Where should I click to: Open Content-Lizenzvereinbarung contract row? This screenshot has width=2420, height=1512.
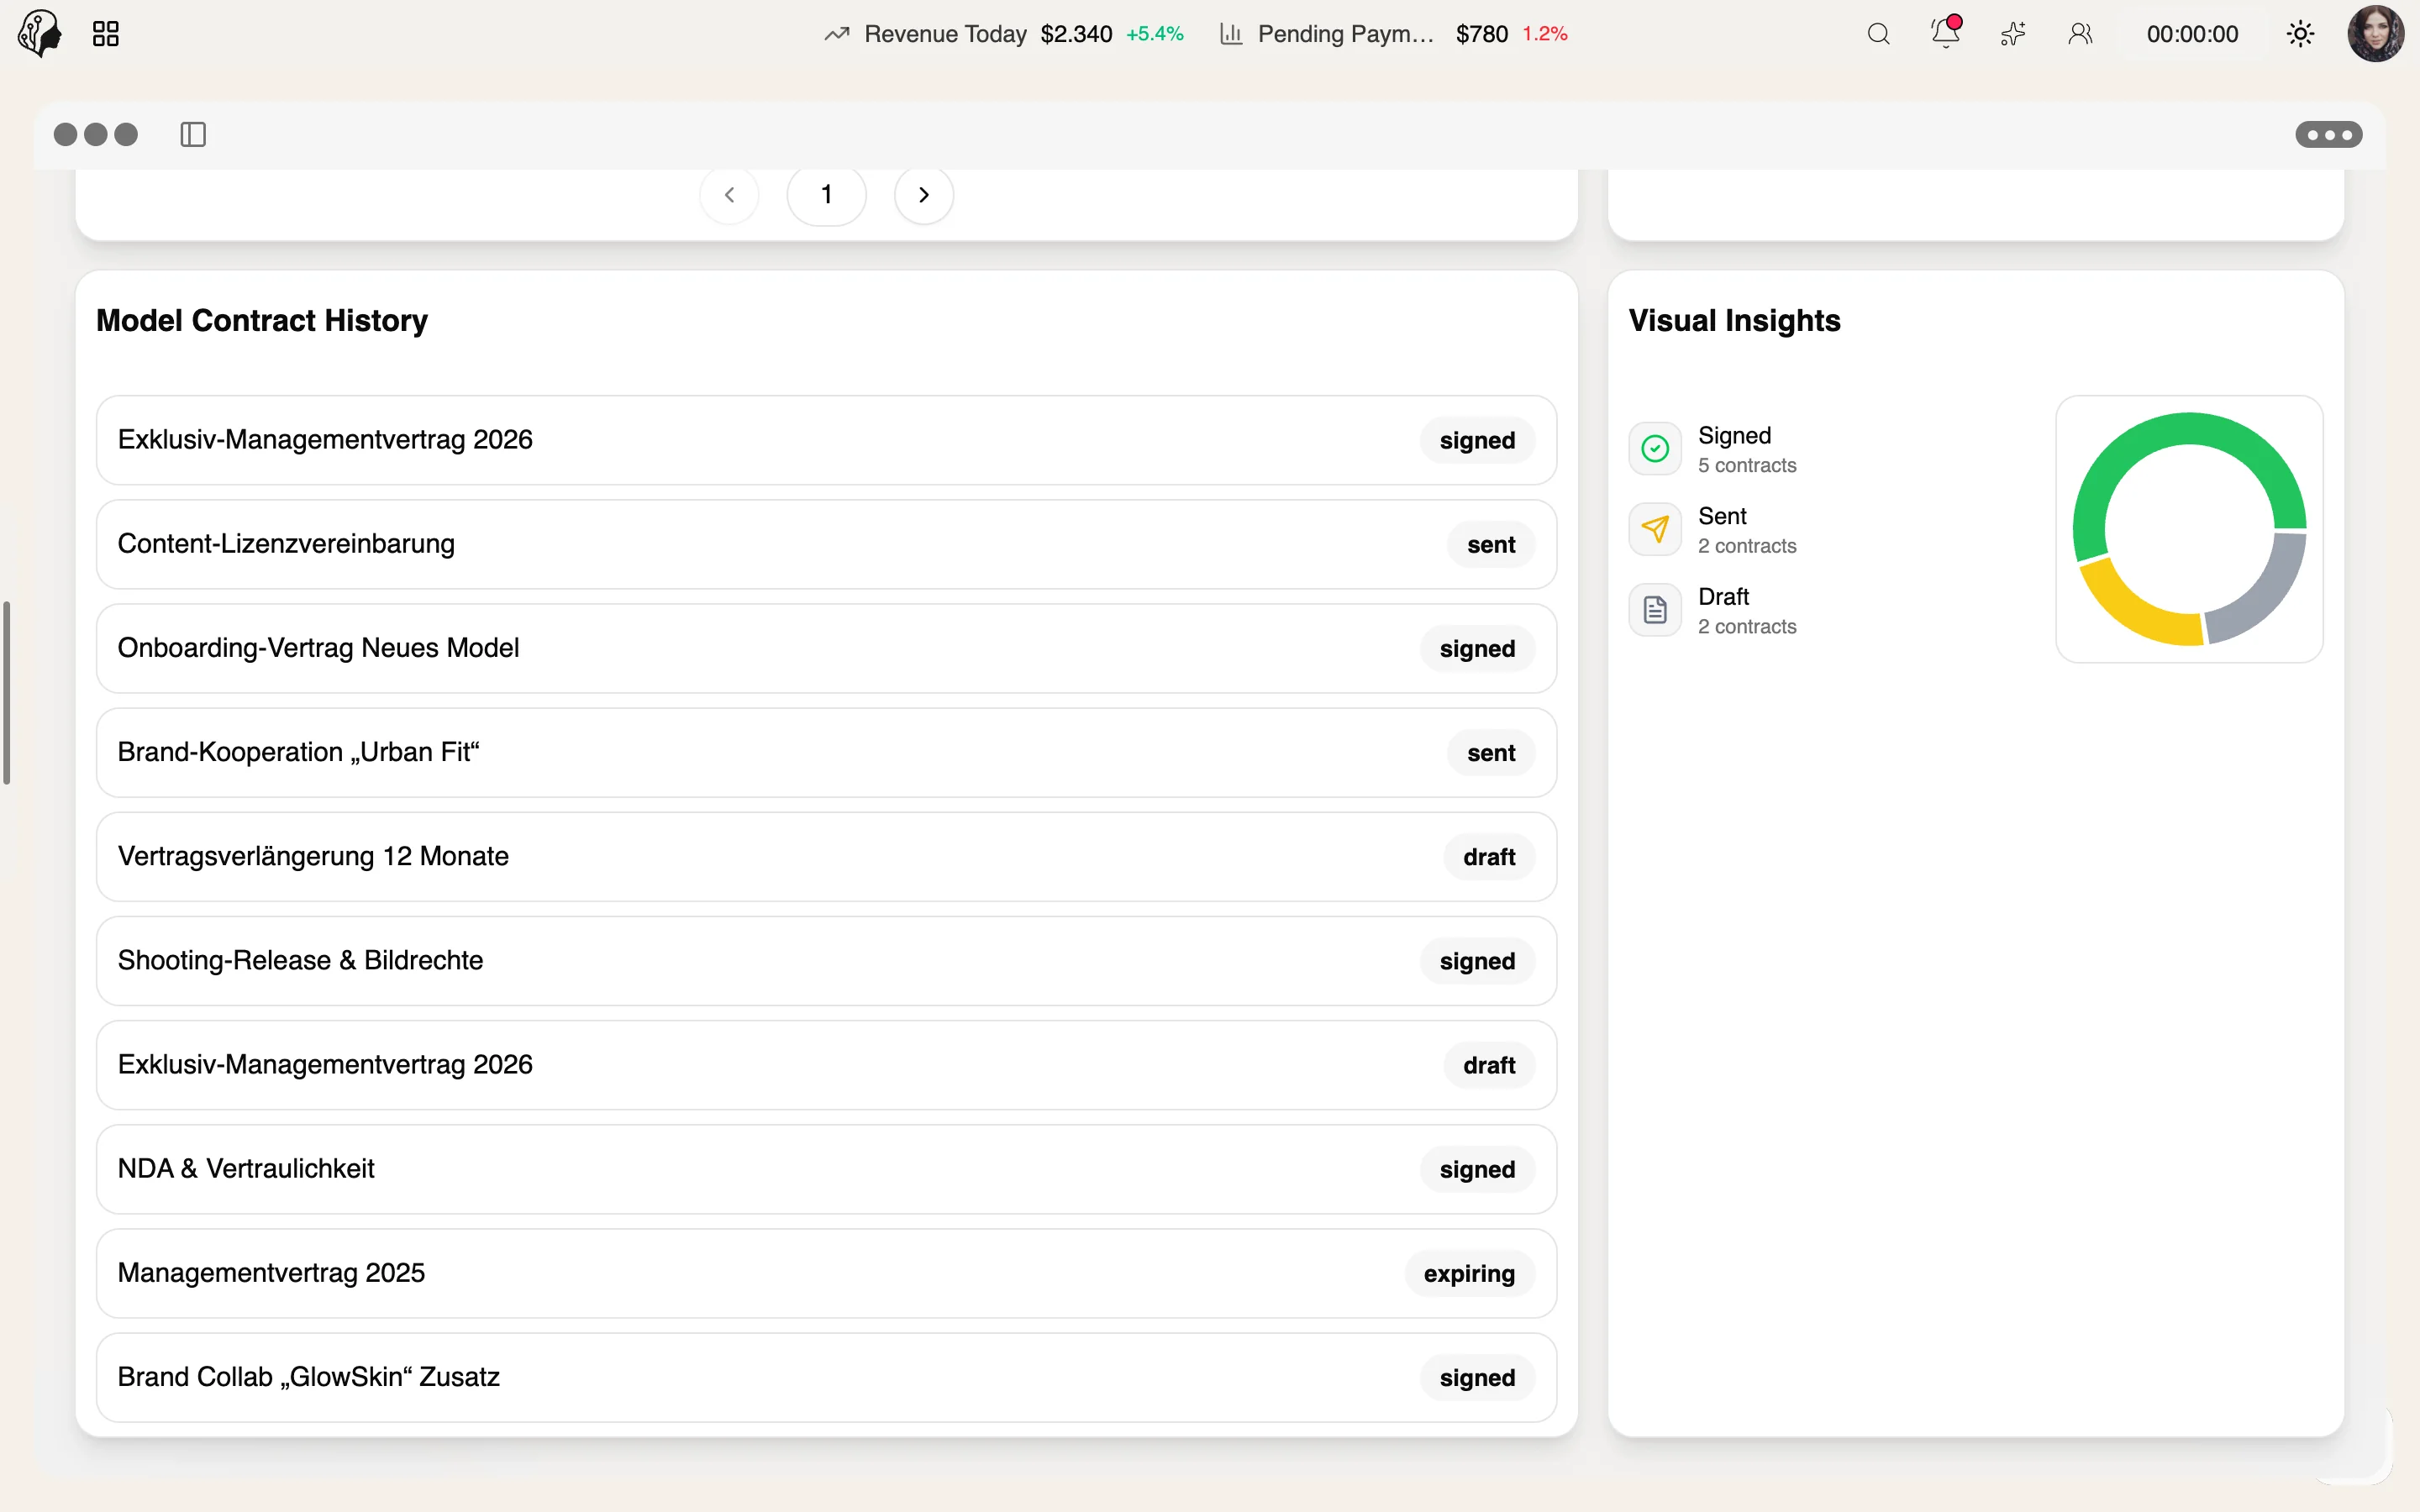pyautogui.click(x=826, y=544)
